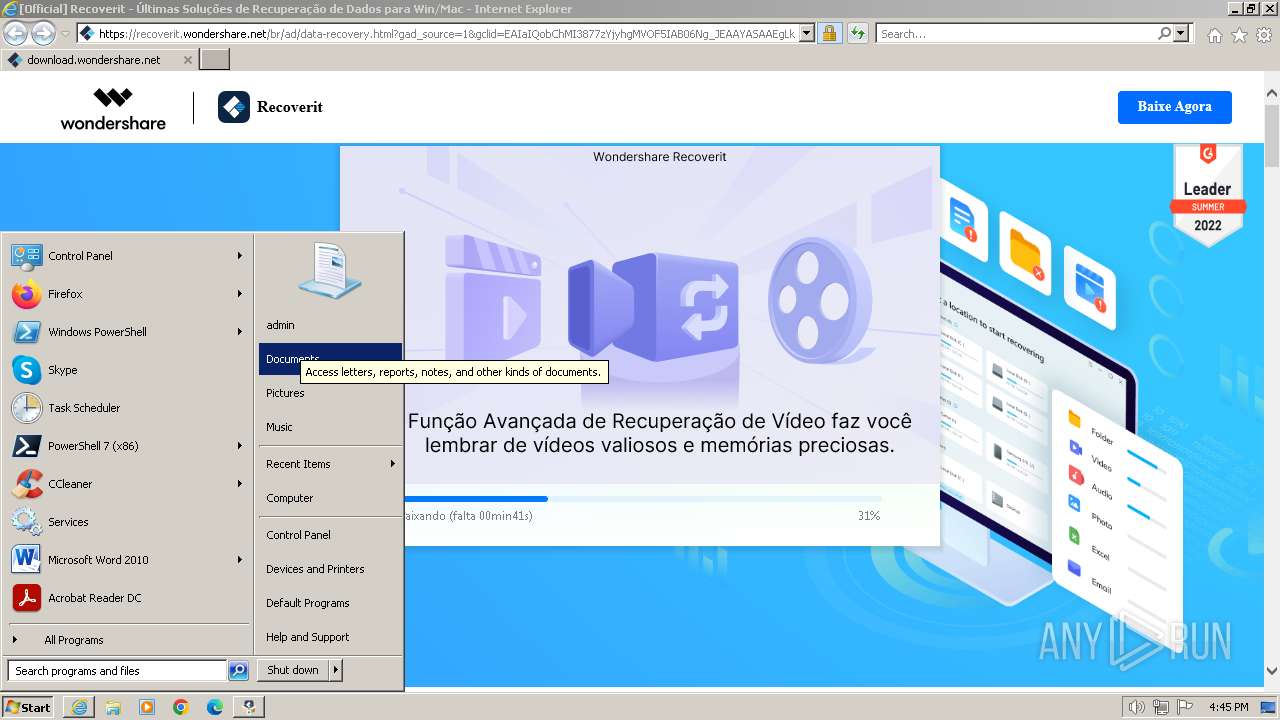The image size is (1280, 720).
Task: Open Task Scheduler from the Start menu
Action: coord(128,408)
